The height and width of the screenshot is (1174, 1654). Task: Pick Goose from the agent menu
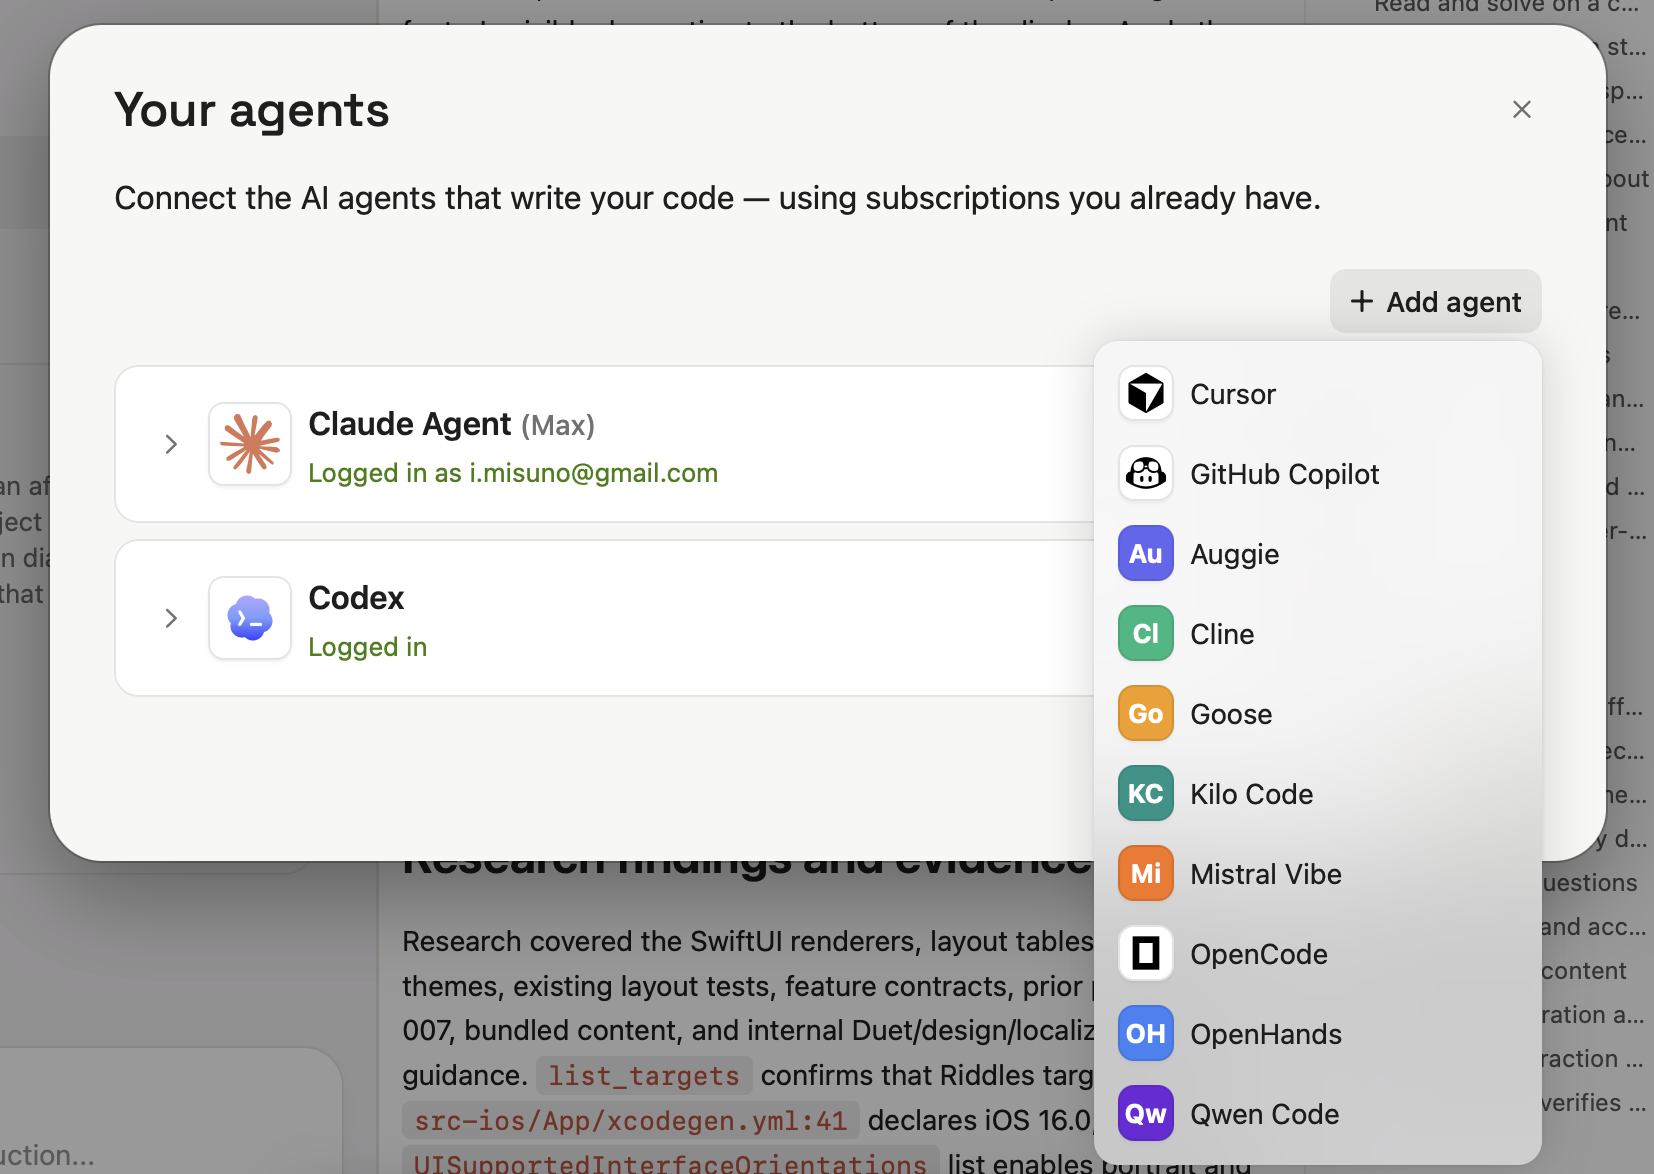[1317, 714]
